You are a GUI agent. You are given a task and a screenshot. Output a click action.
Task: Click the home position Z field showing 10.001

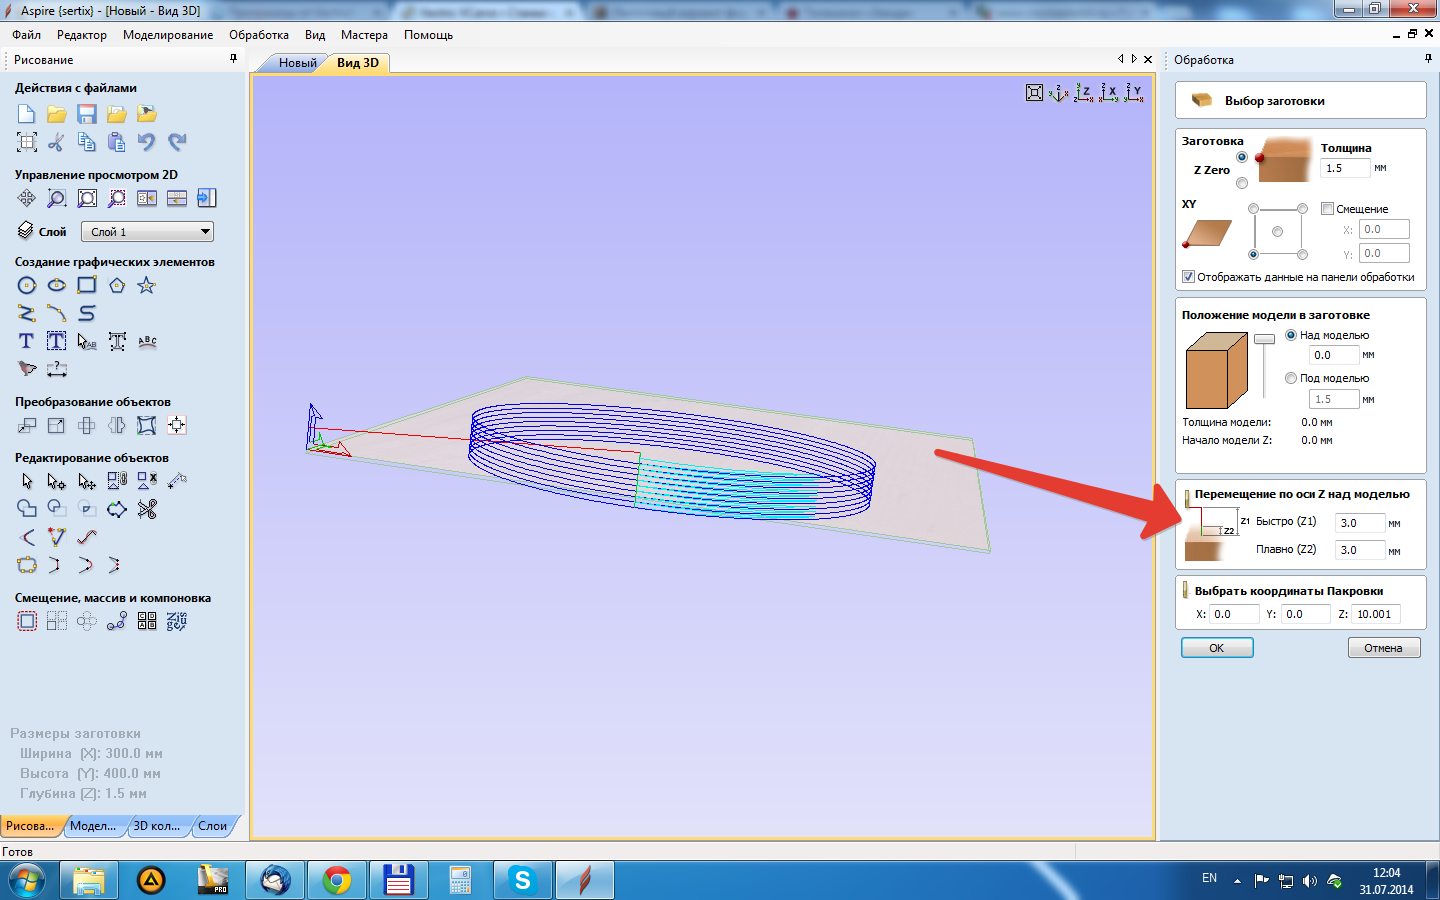coord(1375,614)
